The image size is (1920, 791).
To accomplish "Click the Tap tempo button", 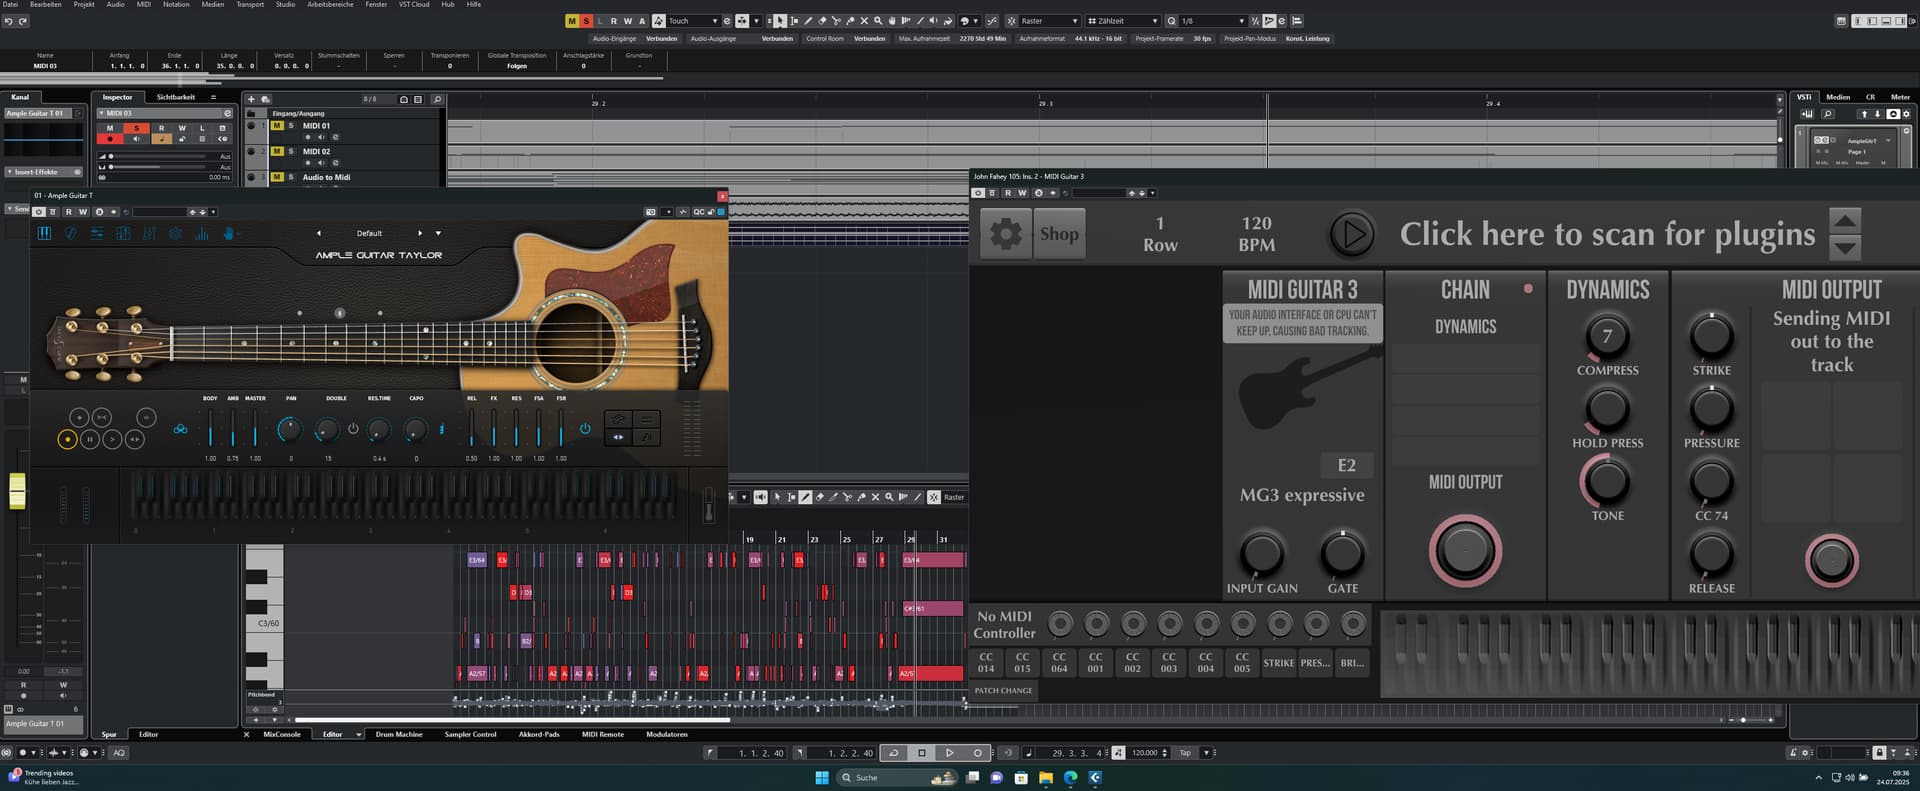I will (1185, 753).
